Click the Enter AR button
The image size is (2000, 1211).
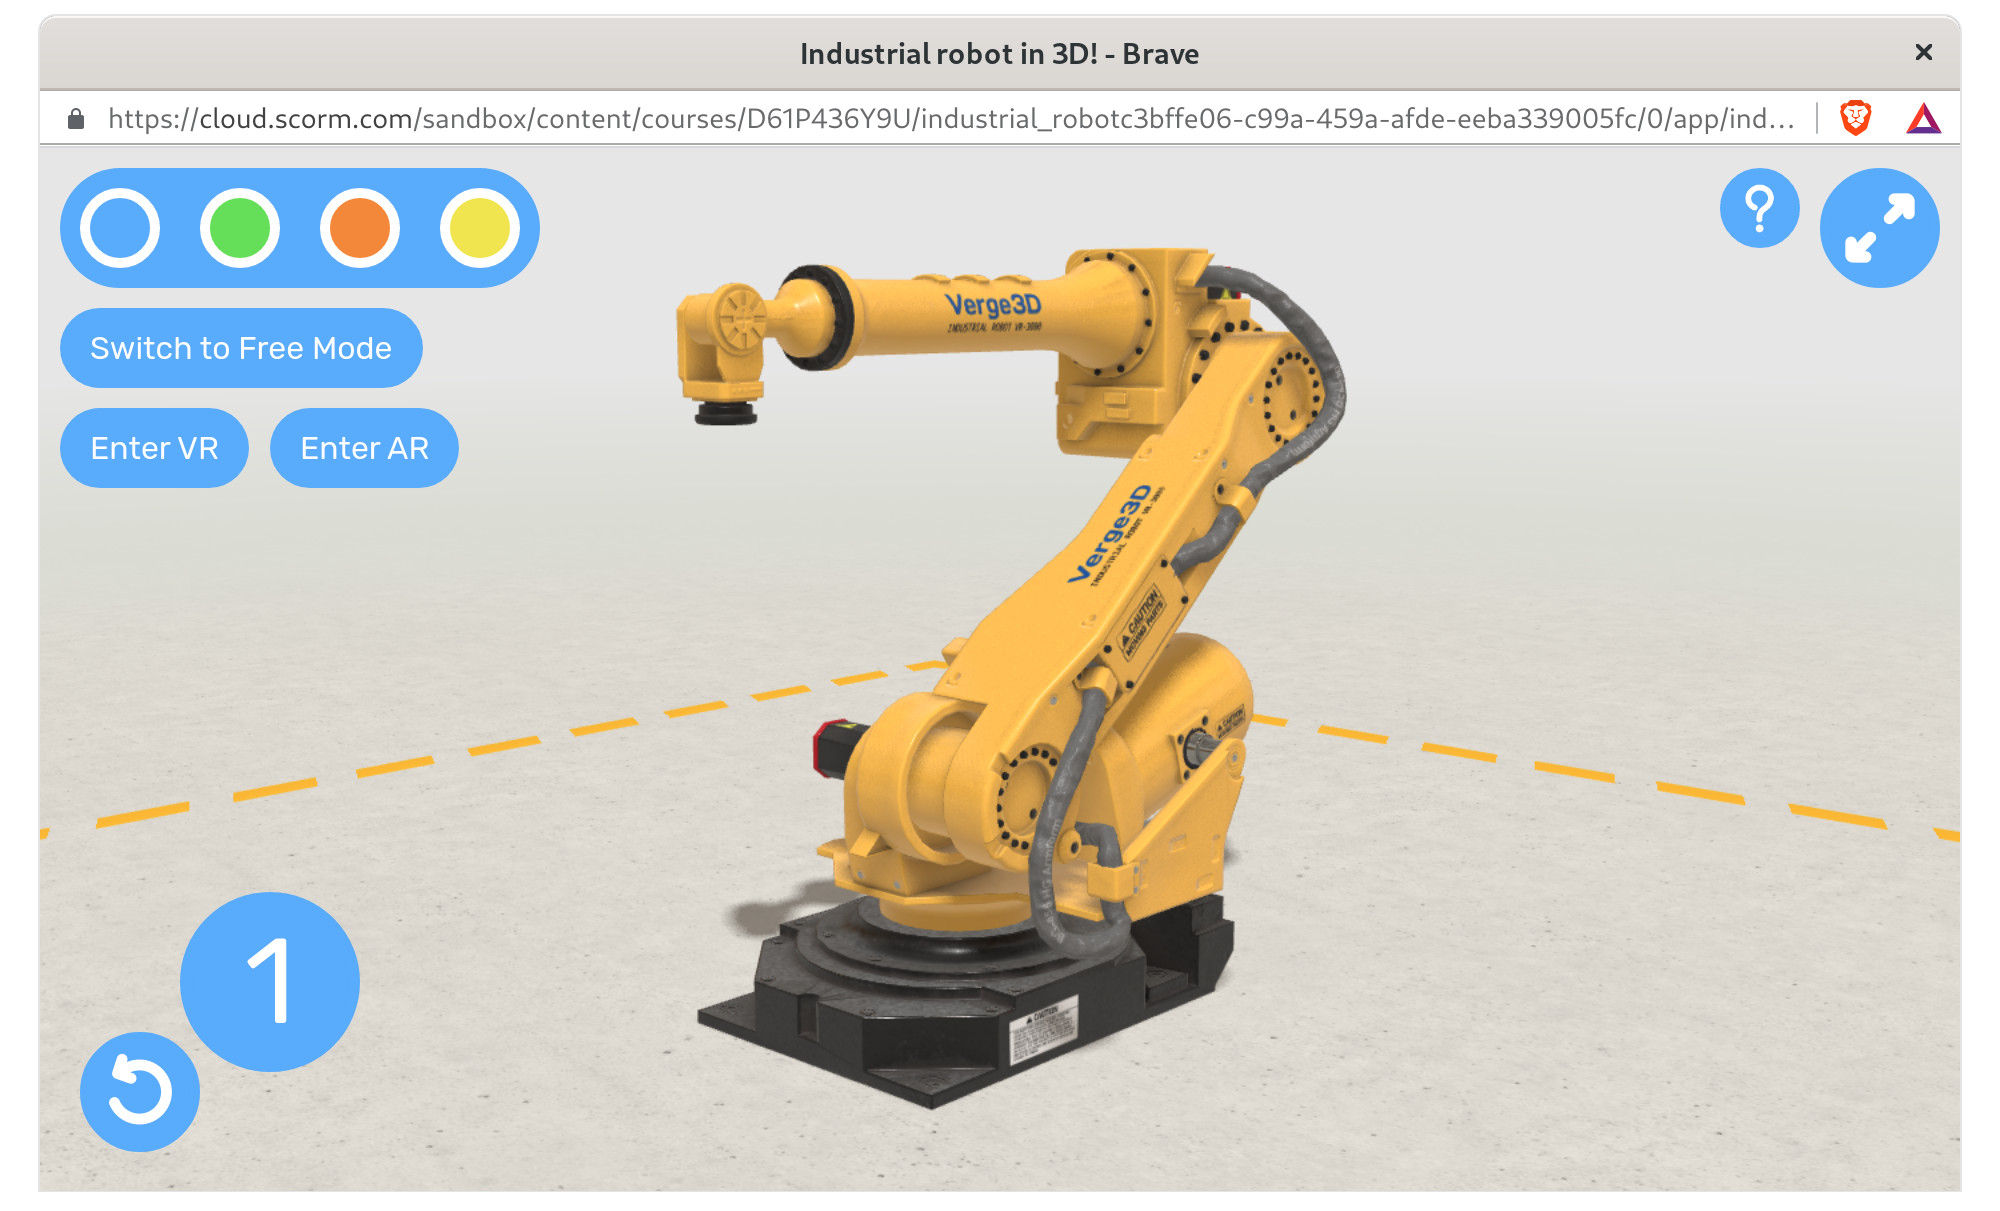[x=364, y=448]
